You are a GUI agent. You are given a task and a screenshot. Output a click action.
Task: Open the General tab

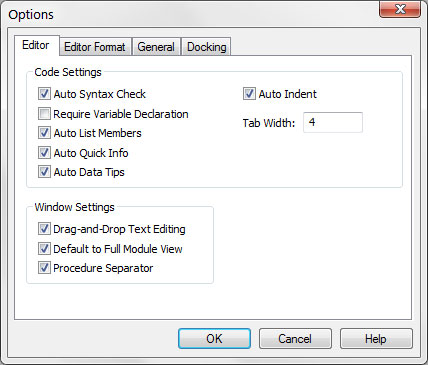coord(156,47)
